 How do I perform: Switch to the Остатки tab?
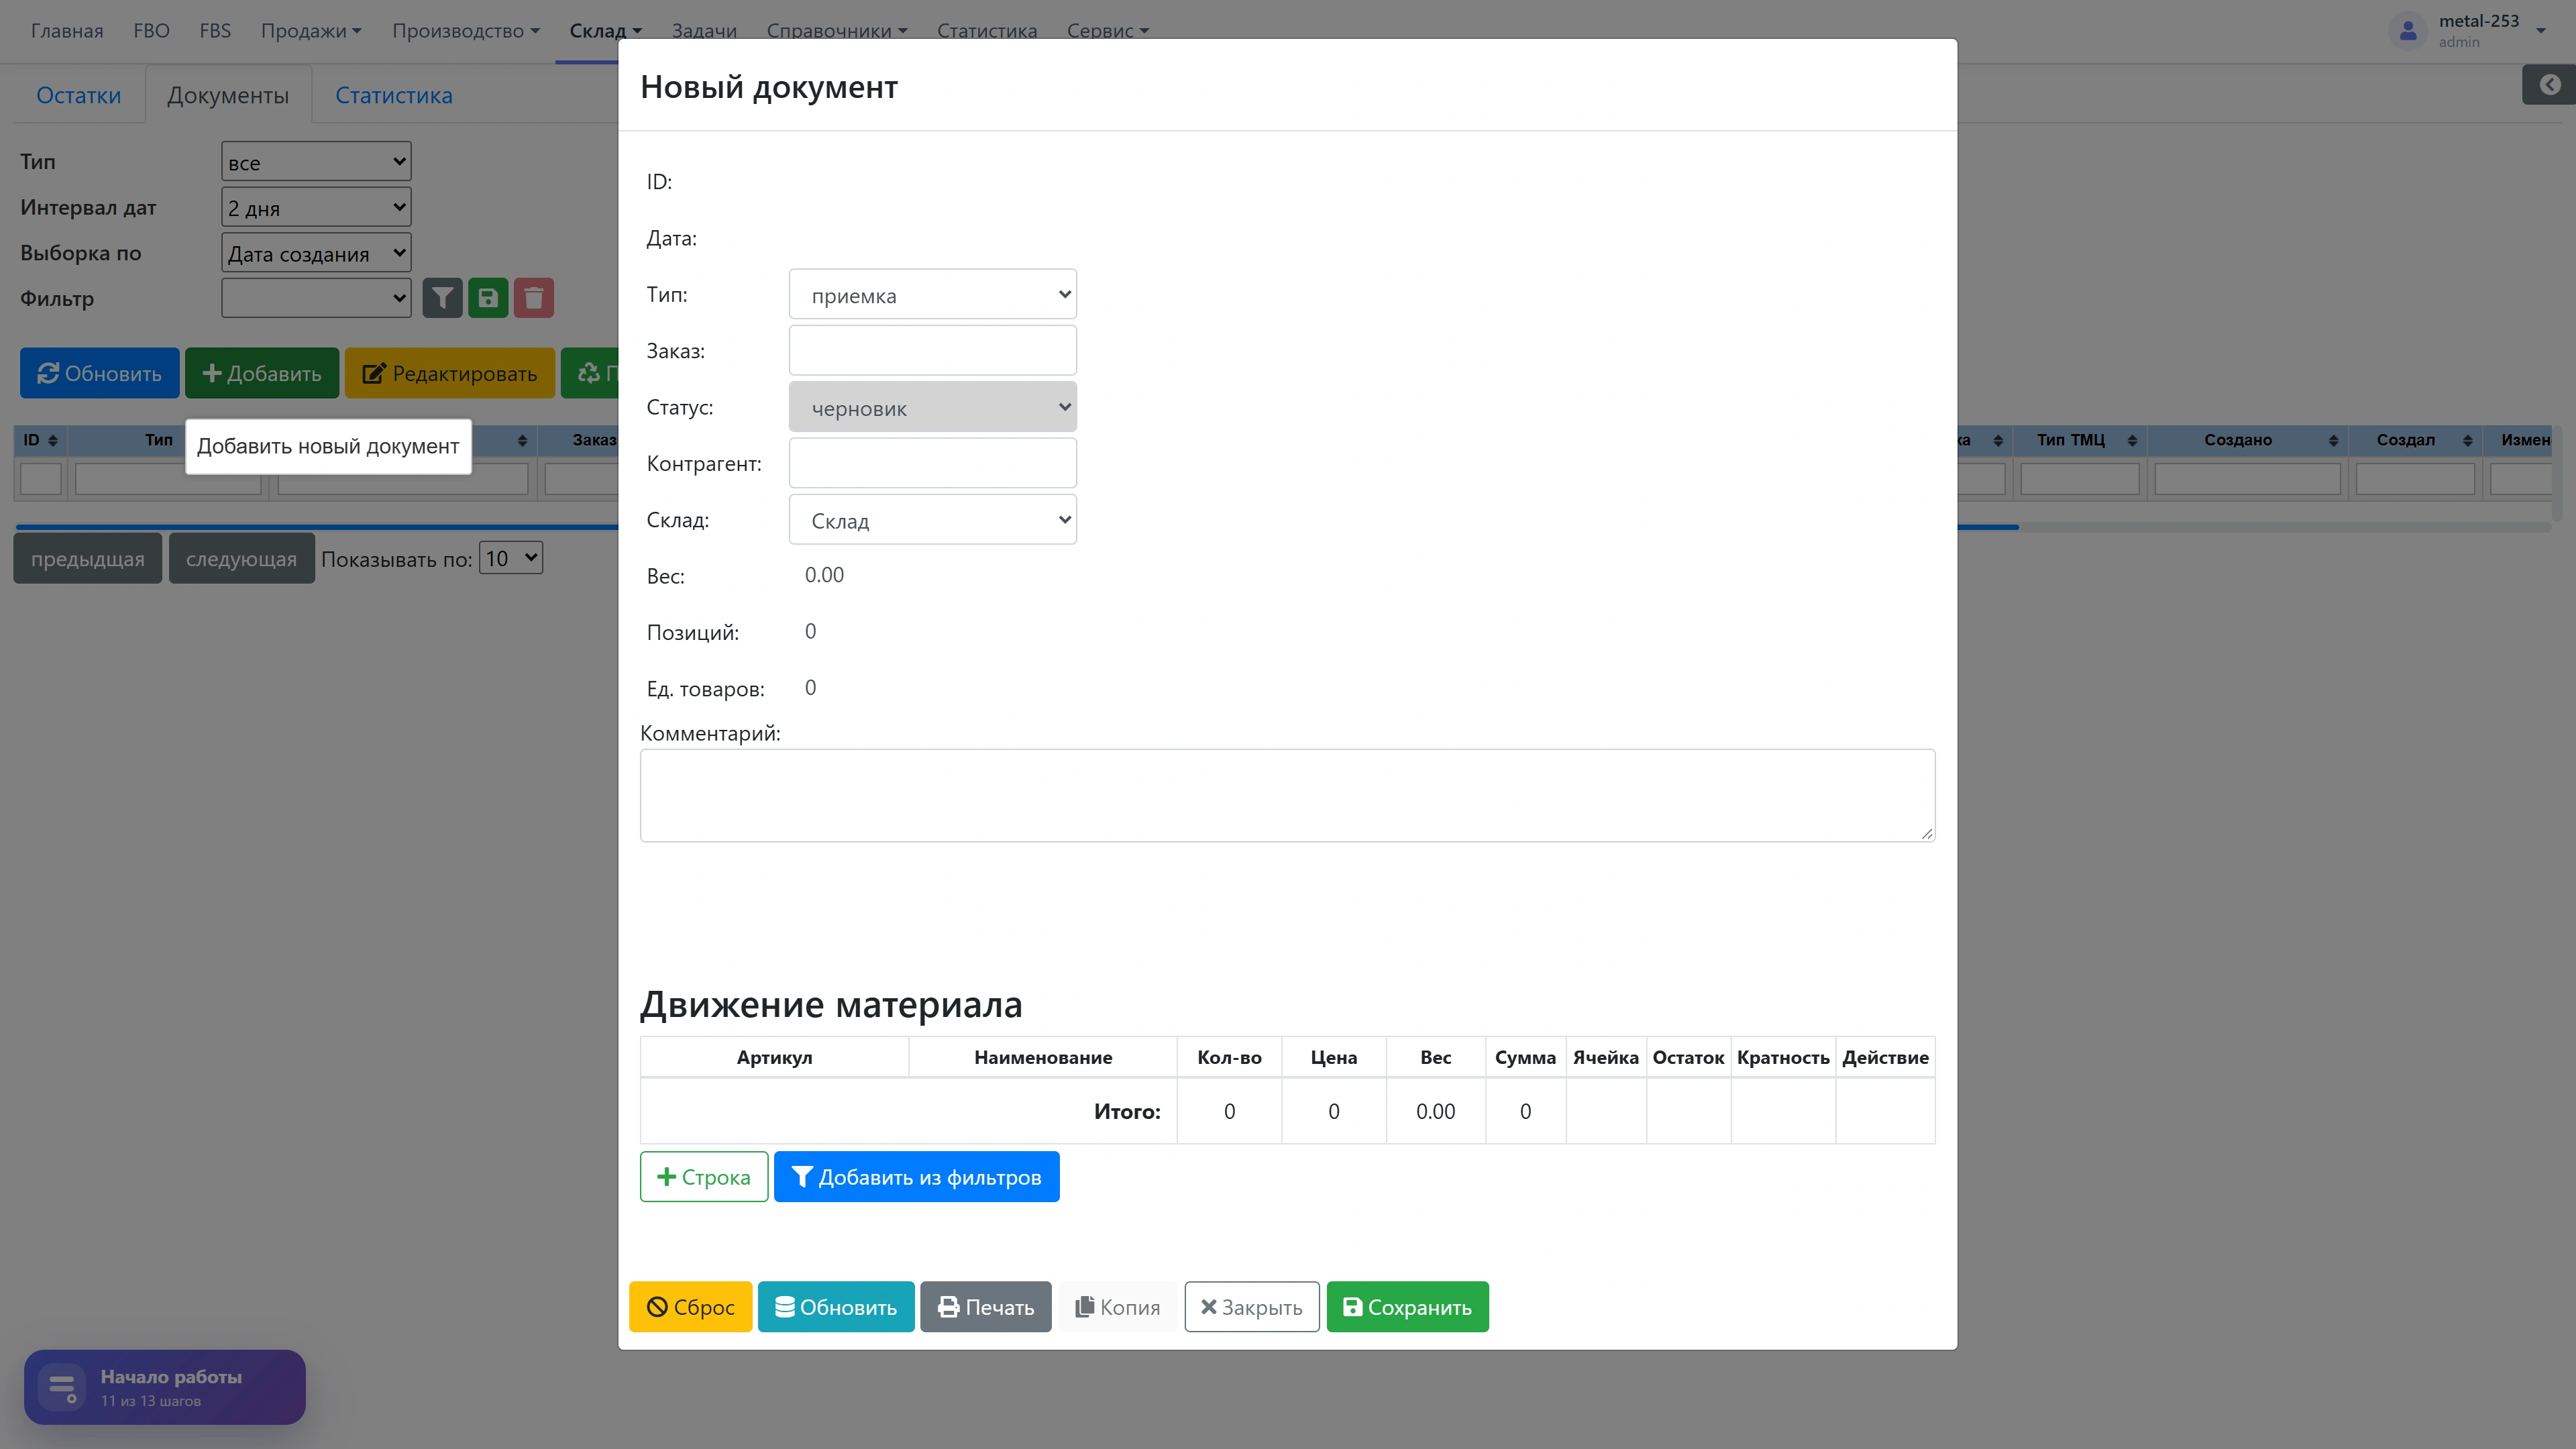79,95
